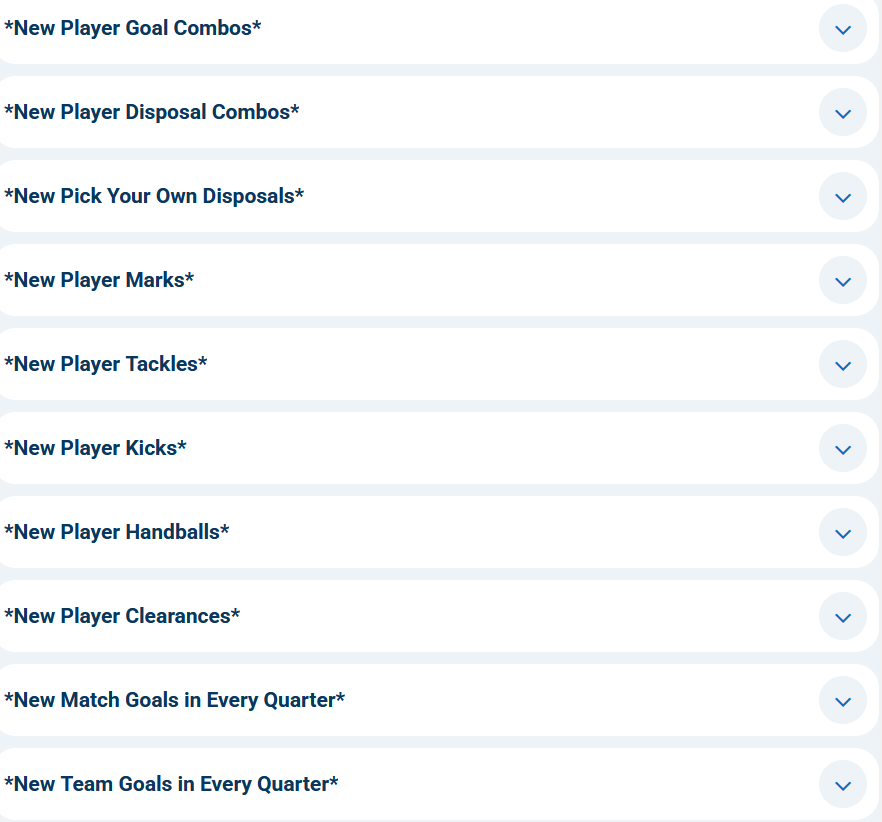The width and height of the screenshot is (882, 822).
Task: Expand the New Player Tackles chevron
Action: [x=843, y=365]
